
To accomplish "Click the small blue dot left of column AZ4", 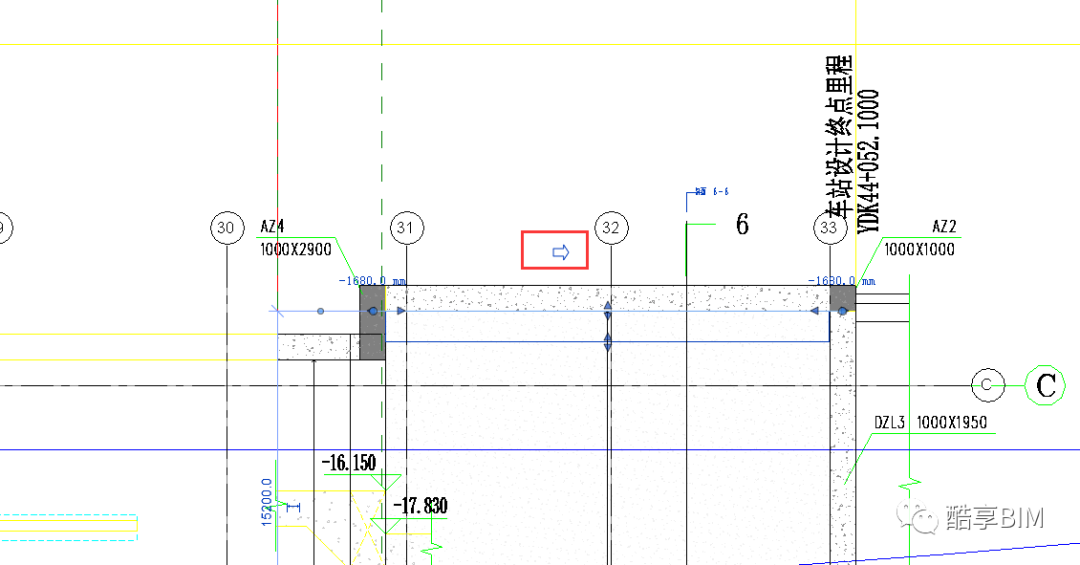I will (320, 311).
